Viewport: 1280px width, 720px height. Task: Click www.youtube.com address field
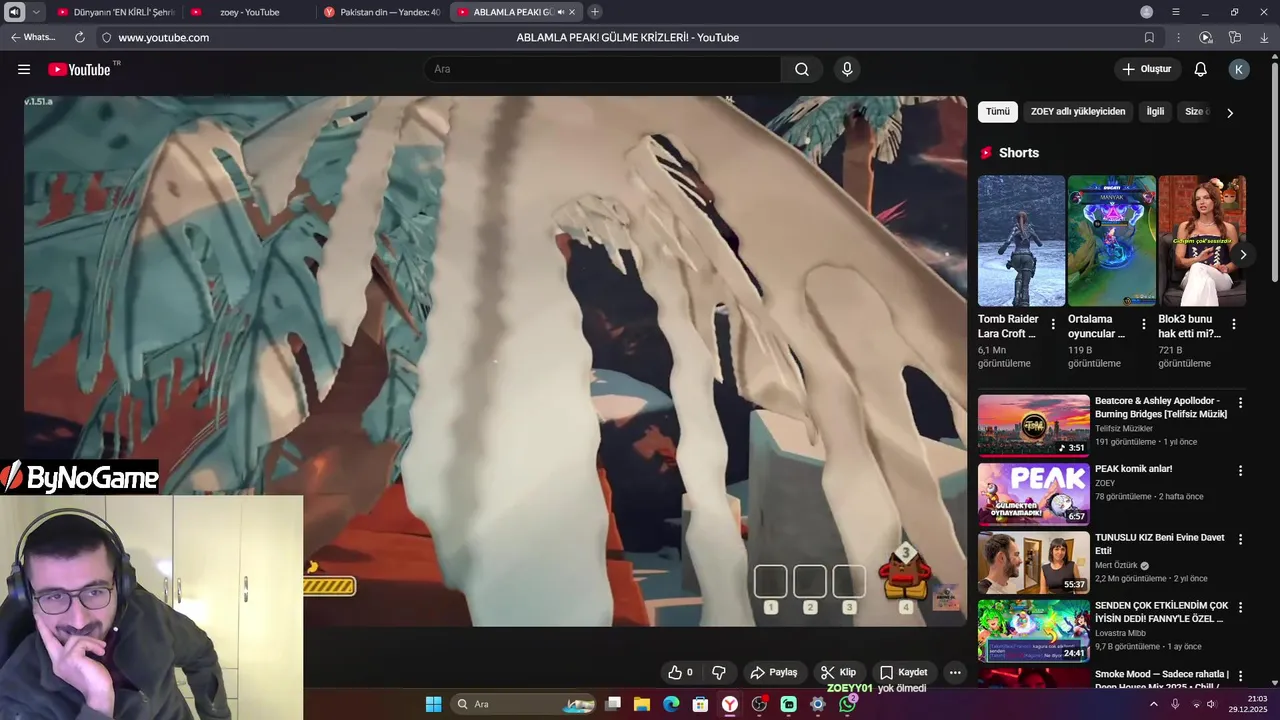pyautogui.click(x=164, y=37)
